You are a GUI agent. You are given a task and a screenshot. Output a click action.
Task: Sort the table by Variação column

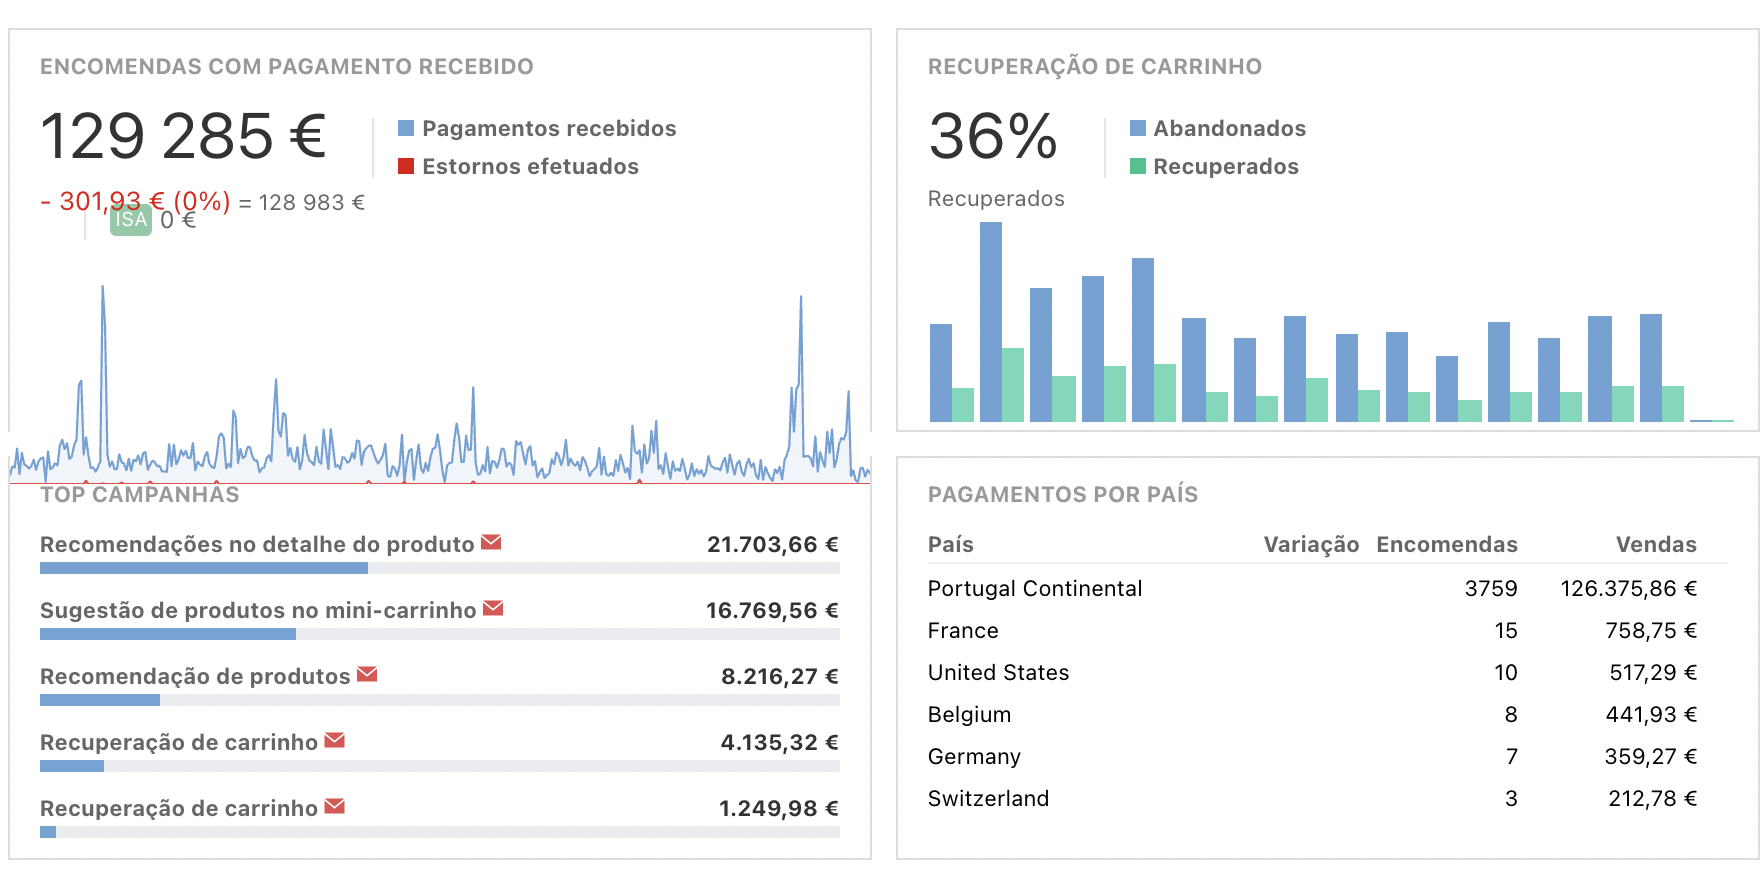(1310, 544)
